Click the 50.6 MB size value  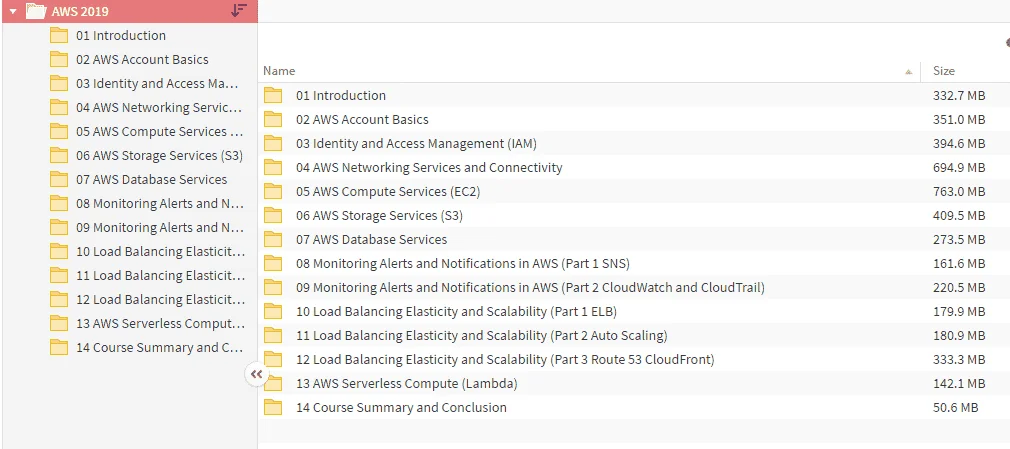click(x=956, y=408)
